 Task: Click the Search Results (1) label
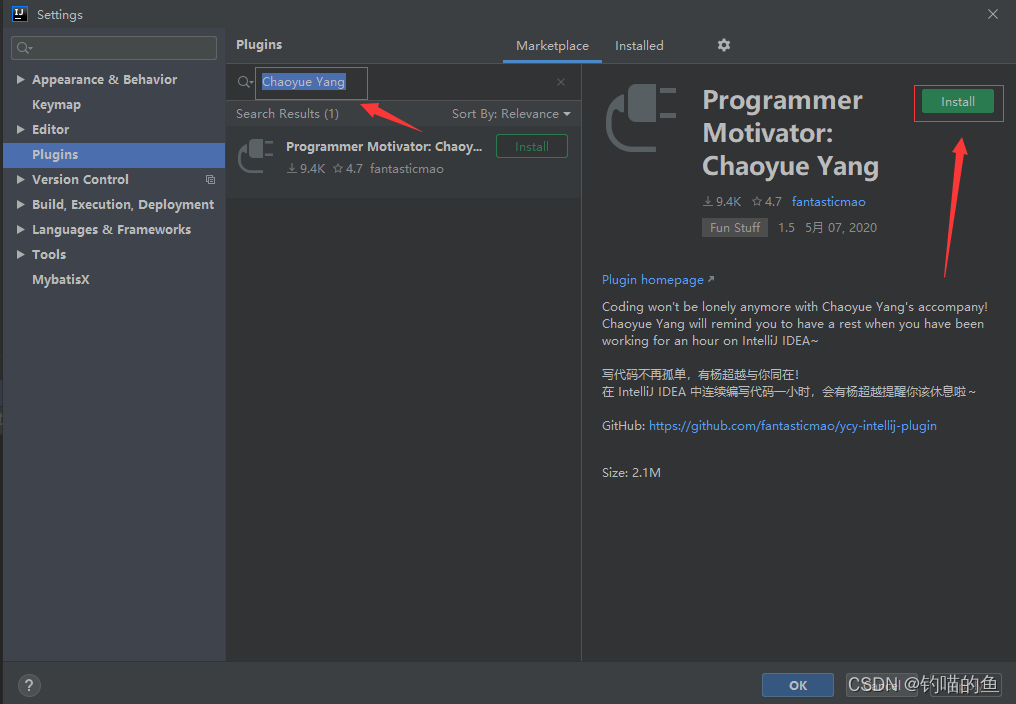point(287,113)
